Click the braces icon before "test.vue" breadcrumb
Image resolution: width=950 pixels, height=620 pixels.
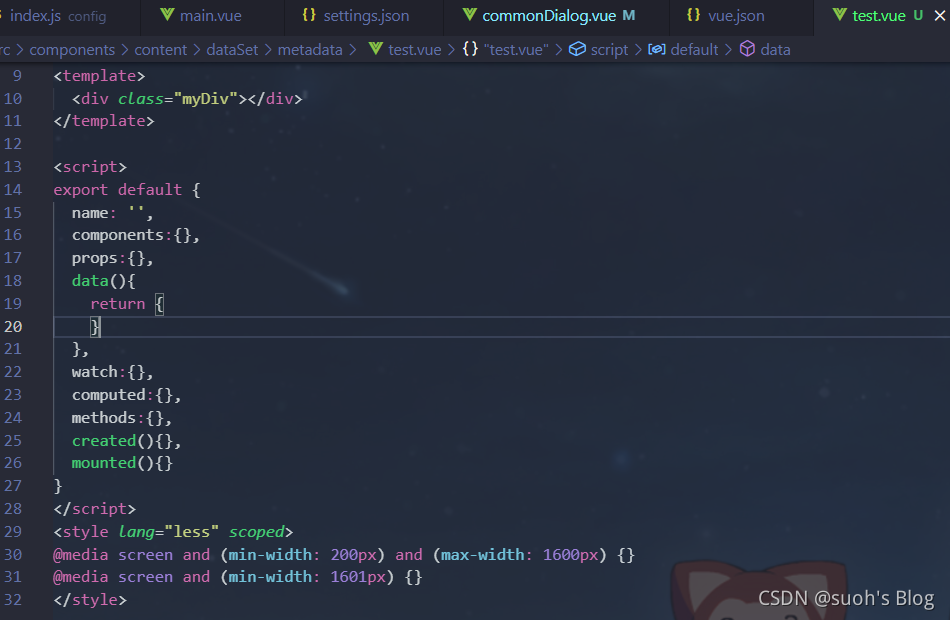tap(471, 48)
